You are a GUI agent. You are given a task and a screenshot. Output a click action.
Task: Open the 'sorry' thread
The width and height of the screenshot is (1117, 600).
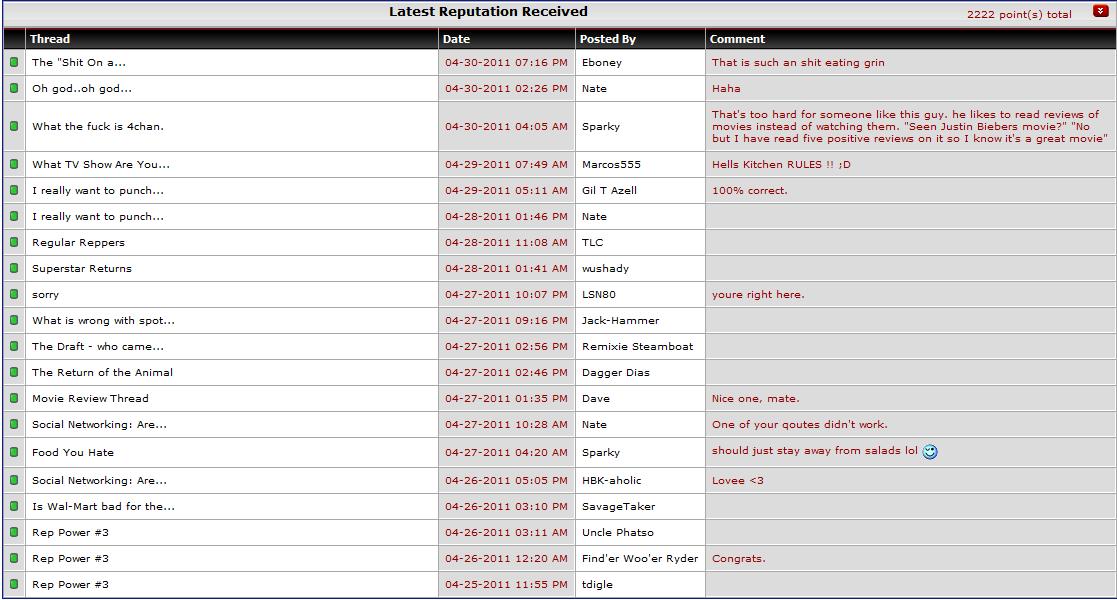(x=46, y=294)
